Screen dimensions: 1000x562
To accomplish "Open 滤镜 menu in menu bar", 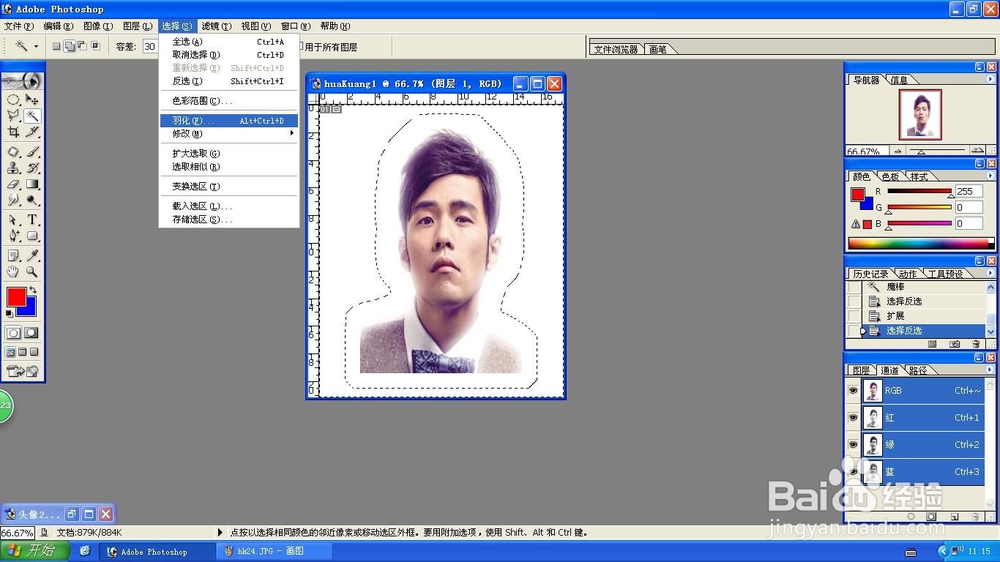I will click(216, 26).
